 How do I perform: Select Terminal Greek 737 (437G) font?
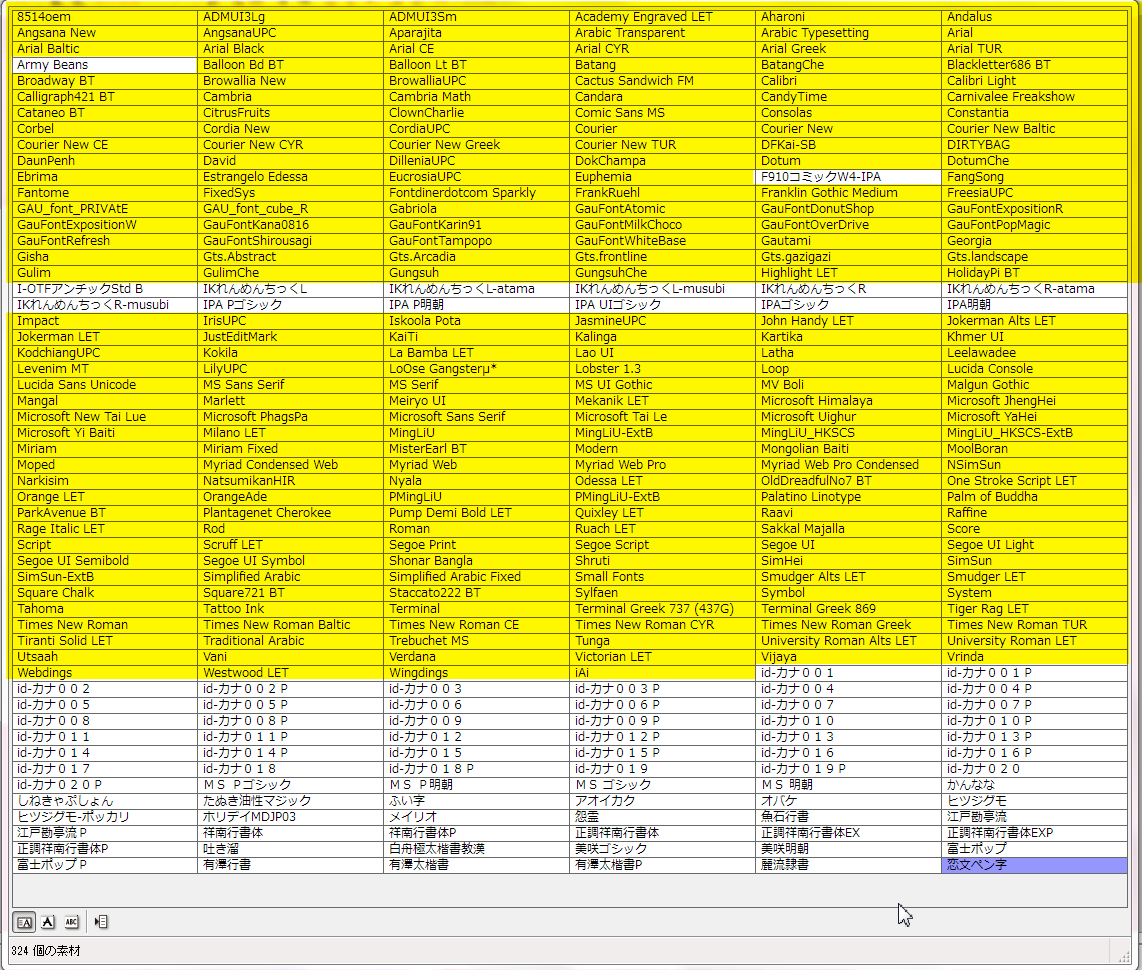663,610
